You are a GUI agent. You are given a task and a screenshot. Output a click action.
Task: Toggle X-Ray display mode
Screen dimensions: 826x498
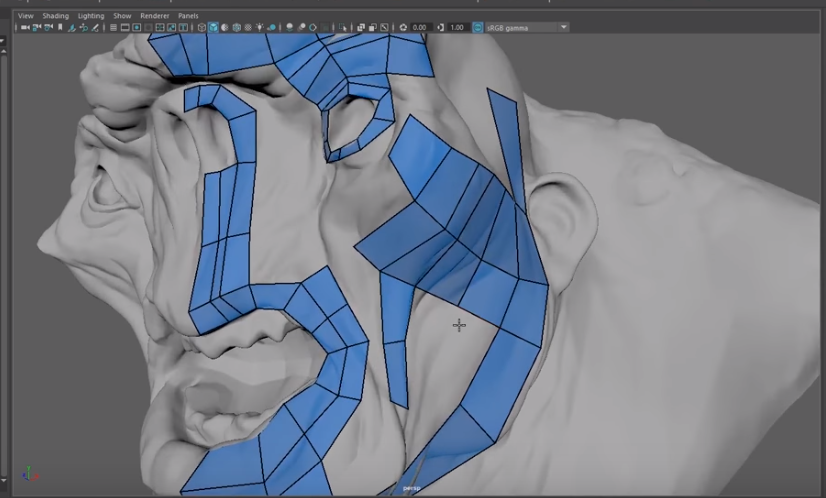click(x=361, y=27)
